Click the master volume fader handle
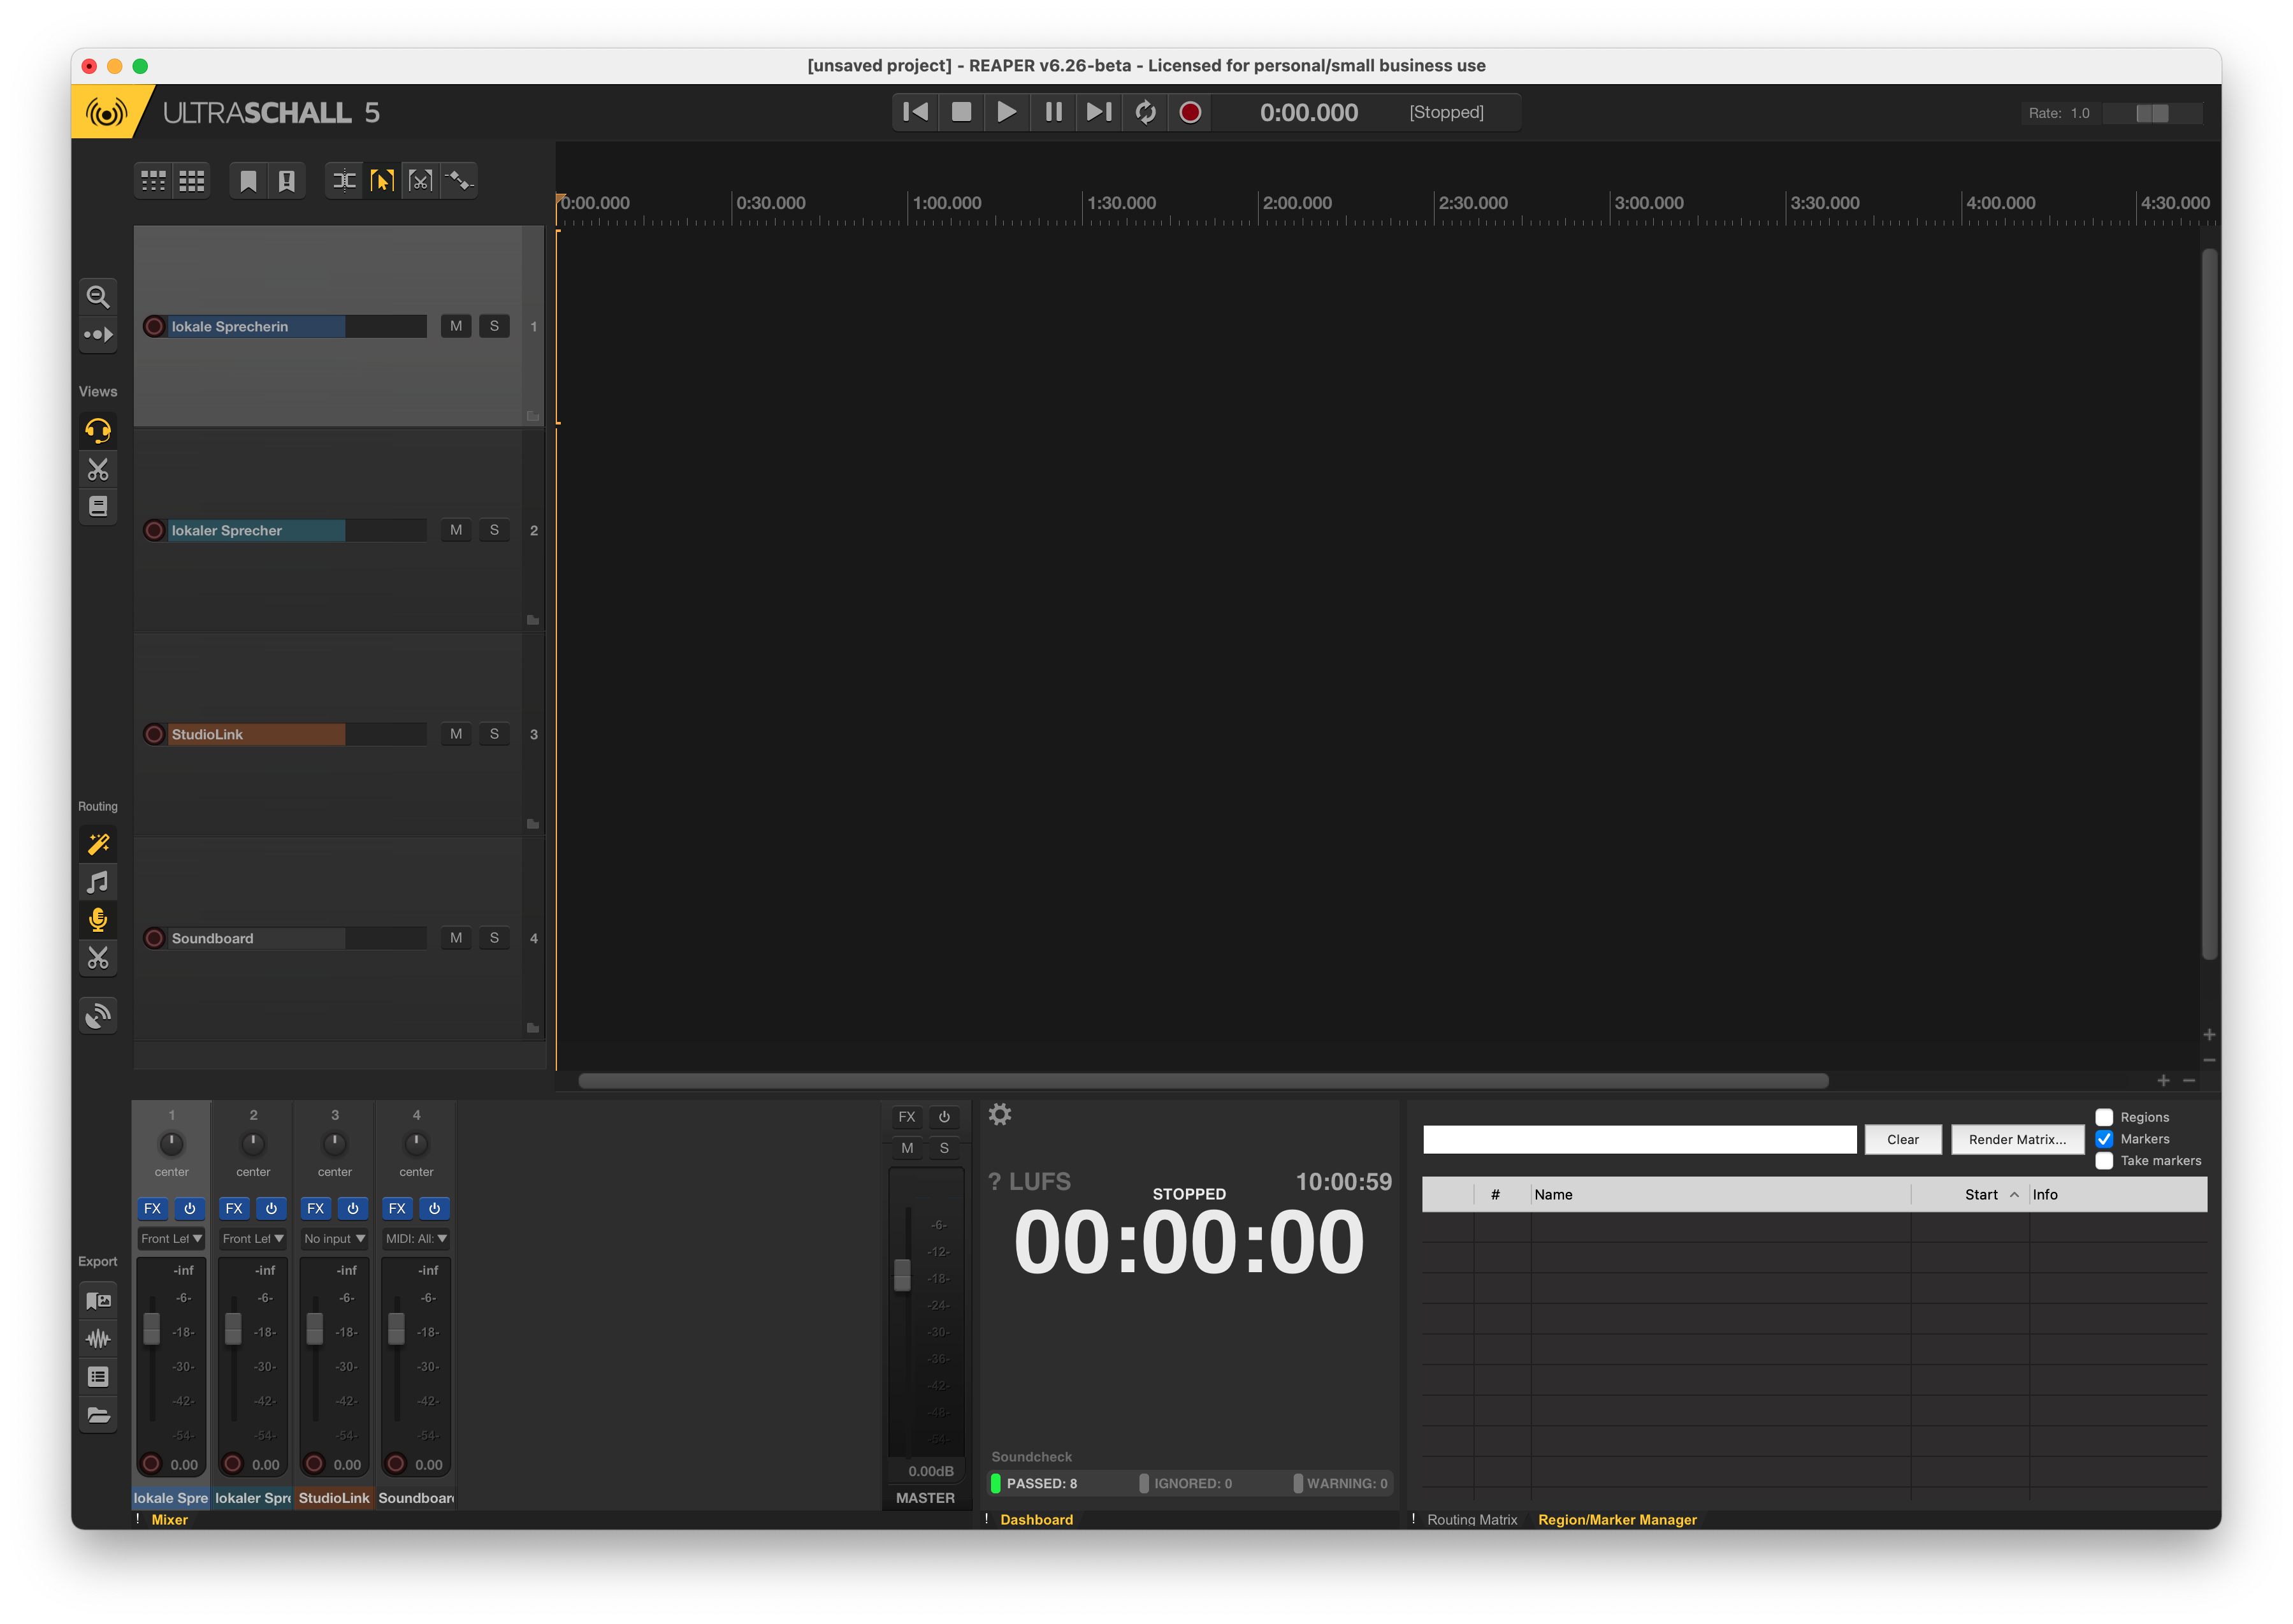The image size is (2293, 1624). [902, 1274]
